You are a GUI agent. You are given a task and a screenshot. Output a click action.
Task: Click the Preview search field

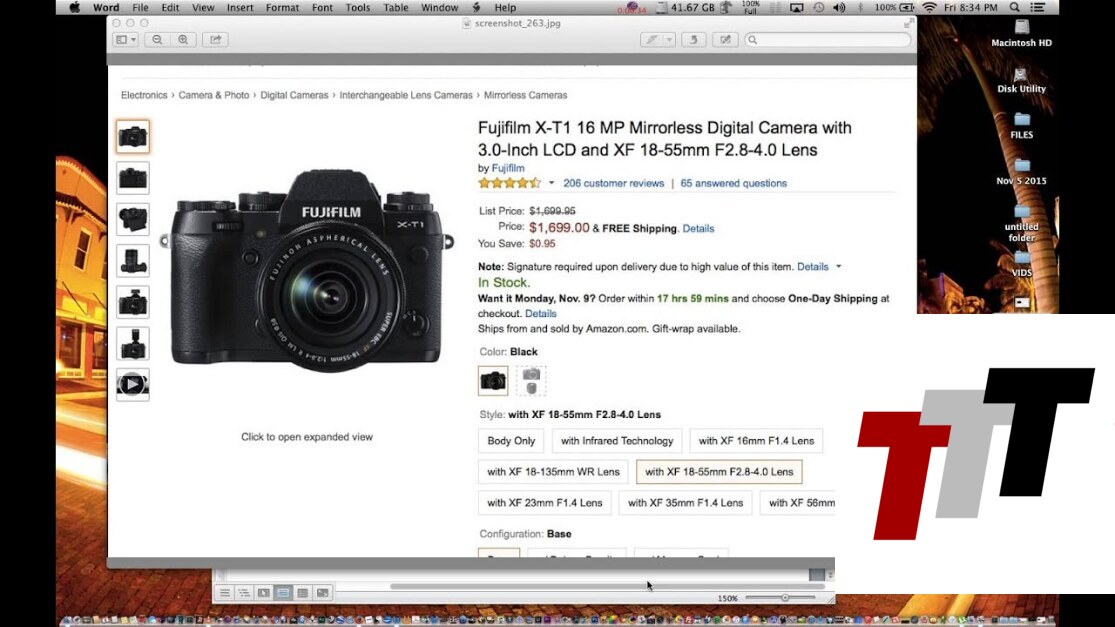pos(828,40)
